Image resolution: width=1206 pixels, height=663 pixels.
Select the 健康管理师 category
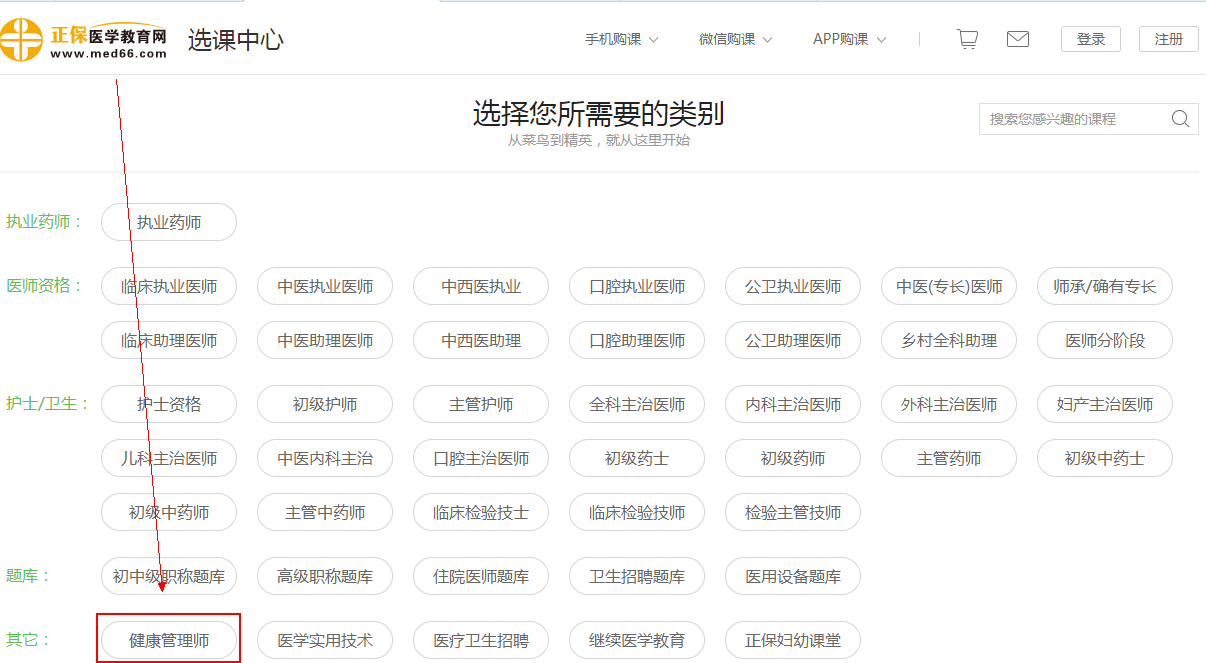tap(169, 640)
